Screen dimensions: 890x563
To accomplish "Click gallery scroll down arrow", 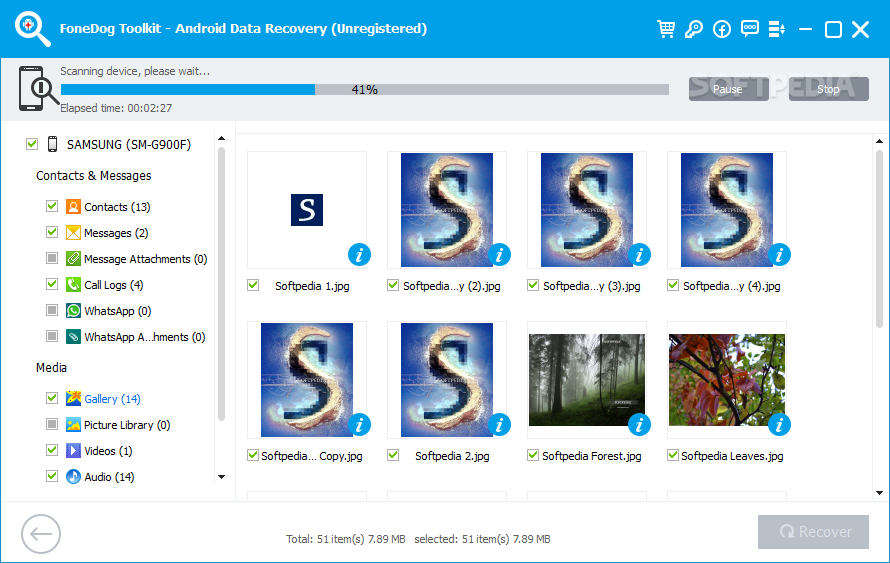I will [879, 493].
